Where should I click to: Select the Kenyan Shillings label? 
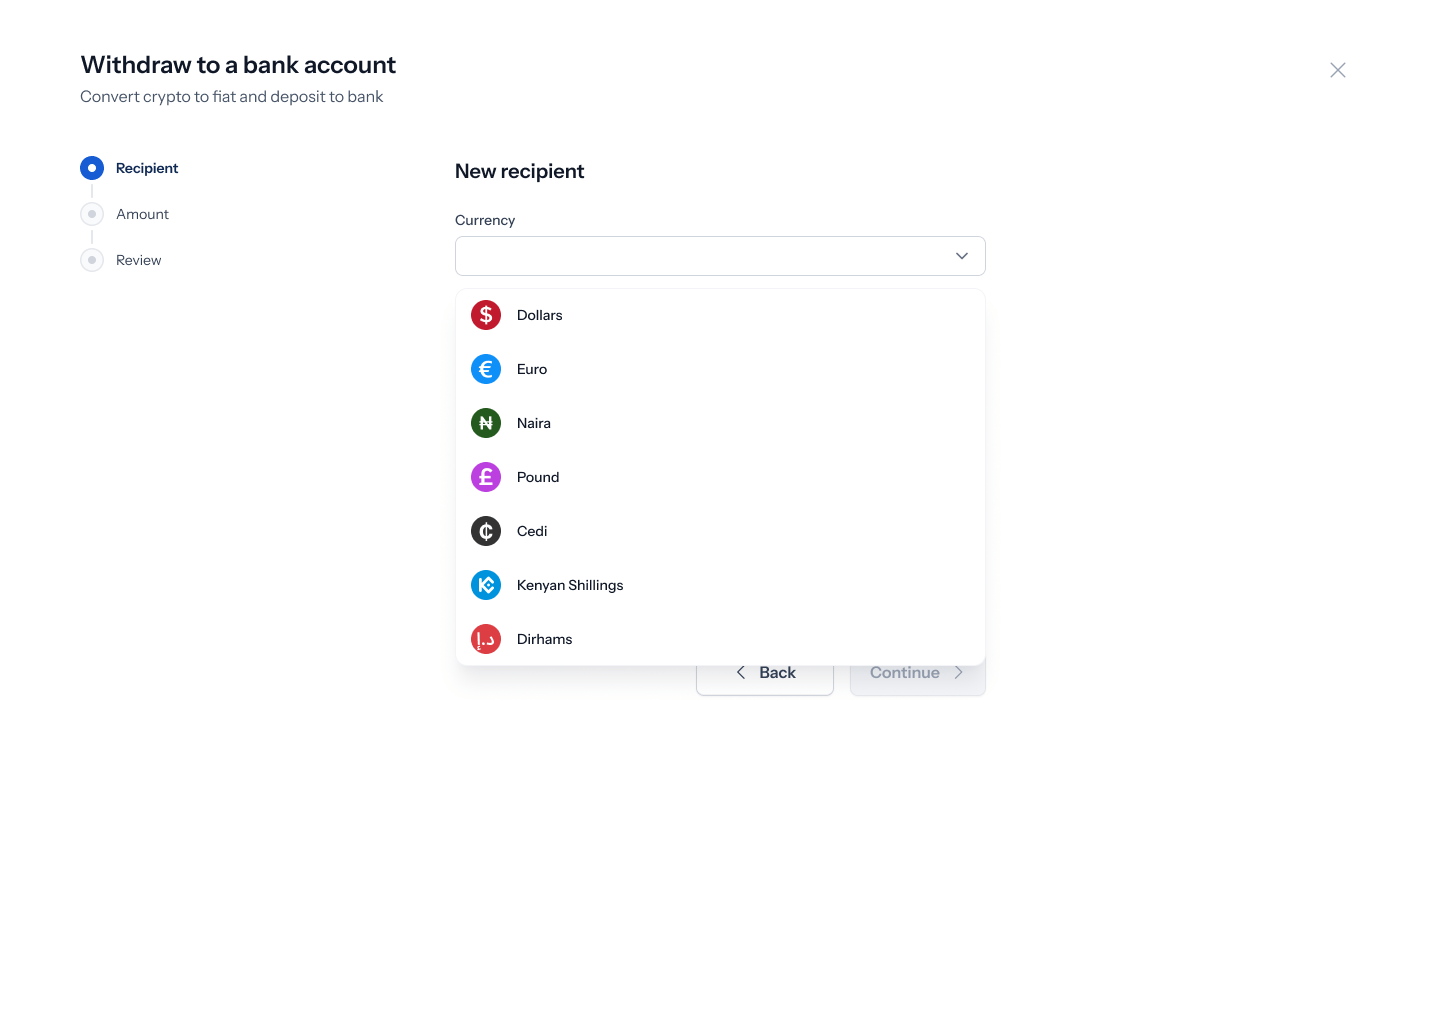570,585
